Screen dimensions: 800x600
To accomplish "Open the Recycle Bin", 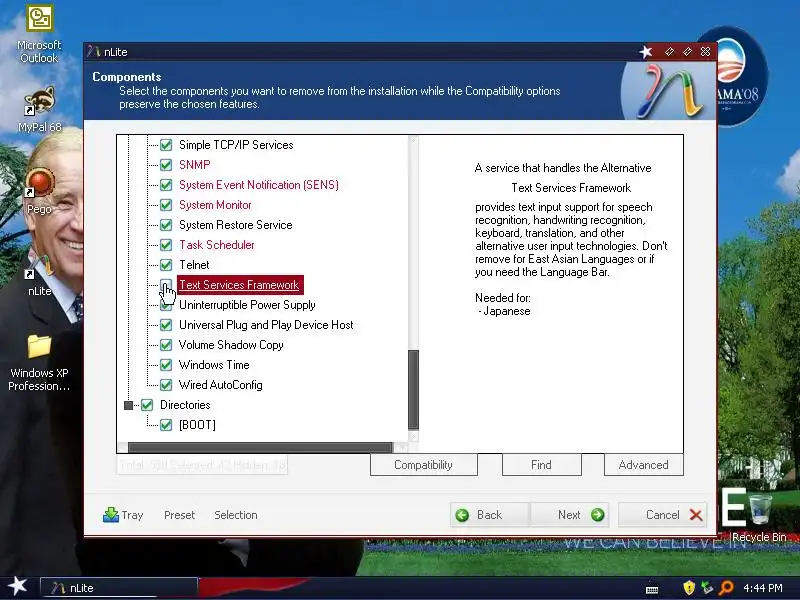I will 759,516.
